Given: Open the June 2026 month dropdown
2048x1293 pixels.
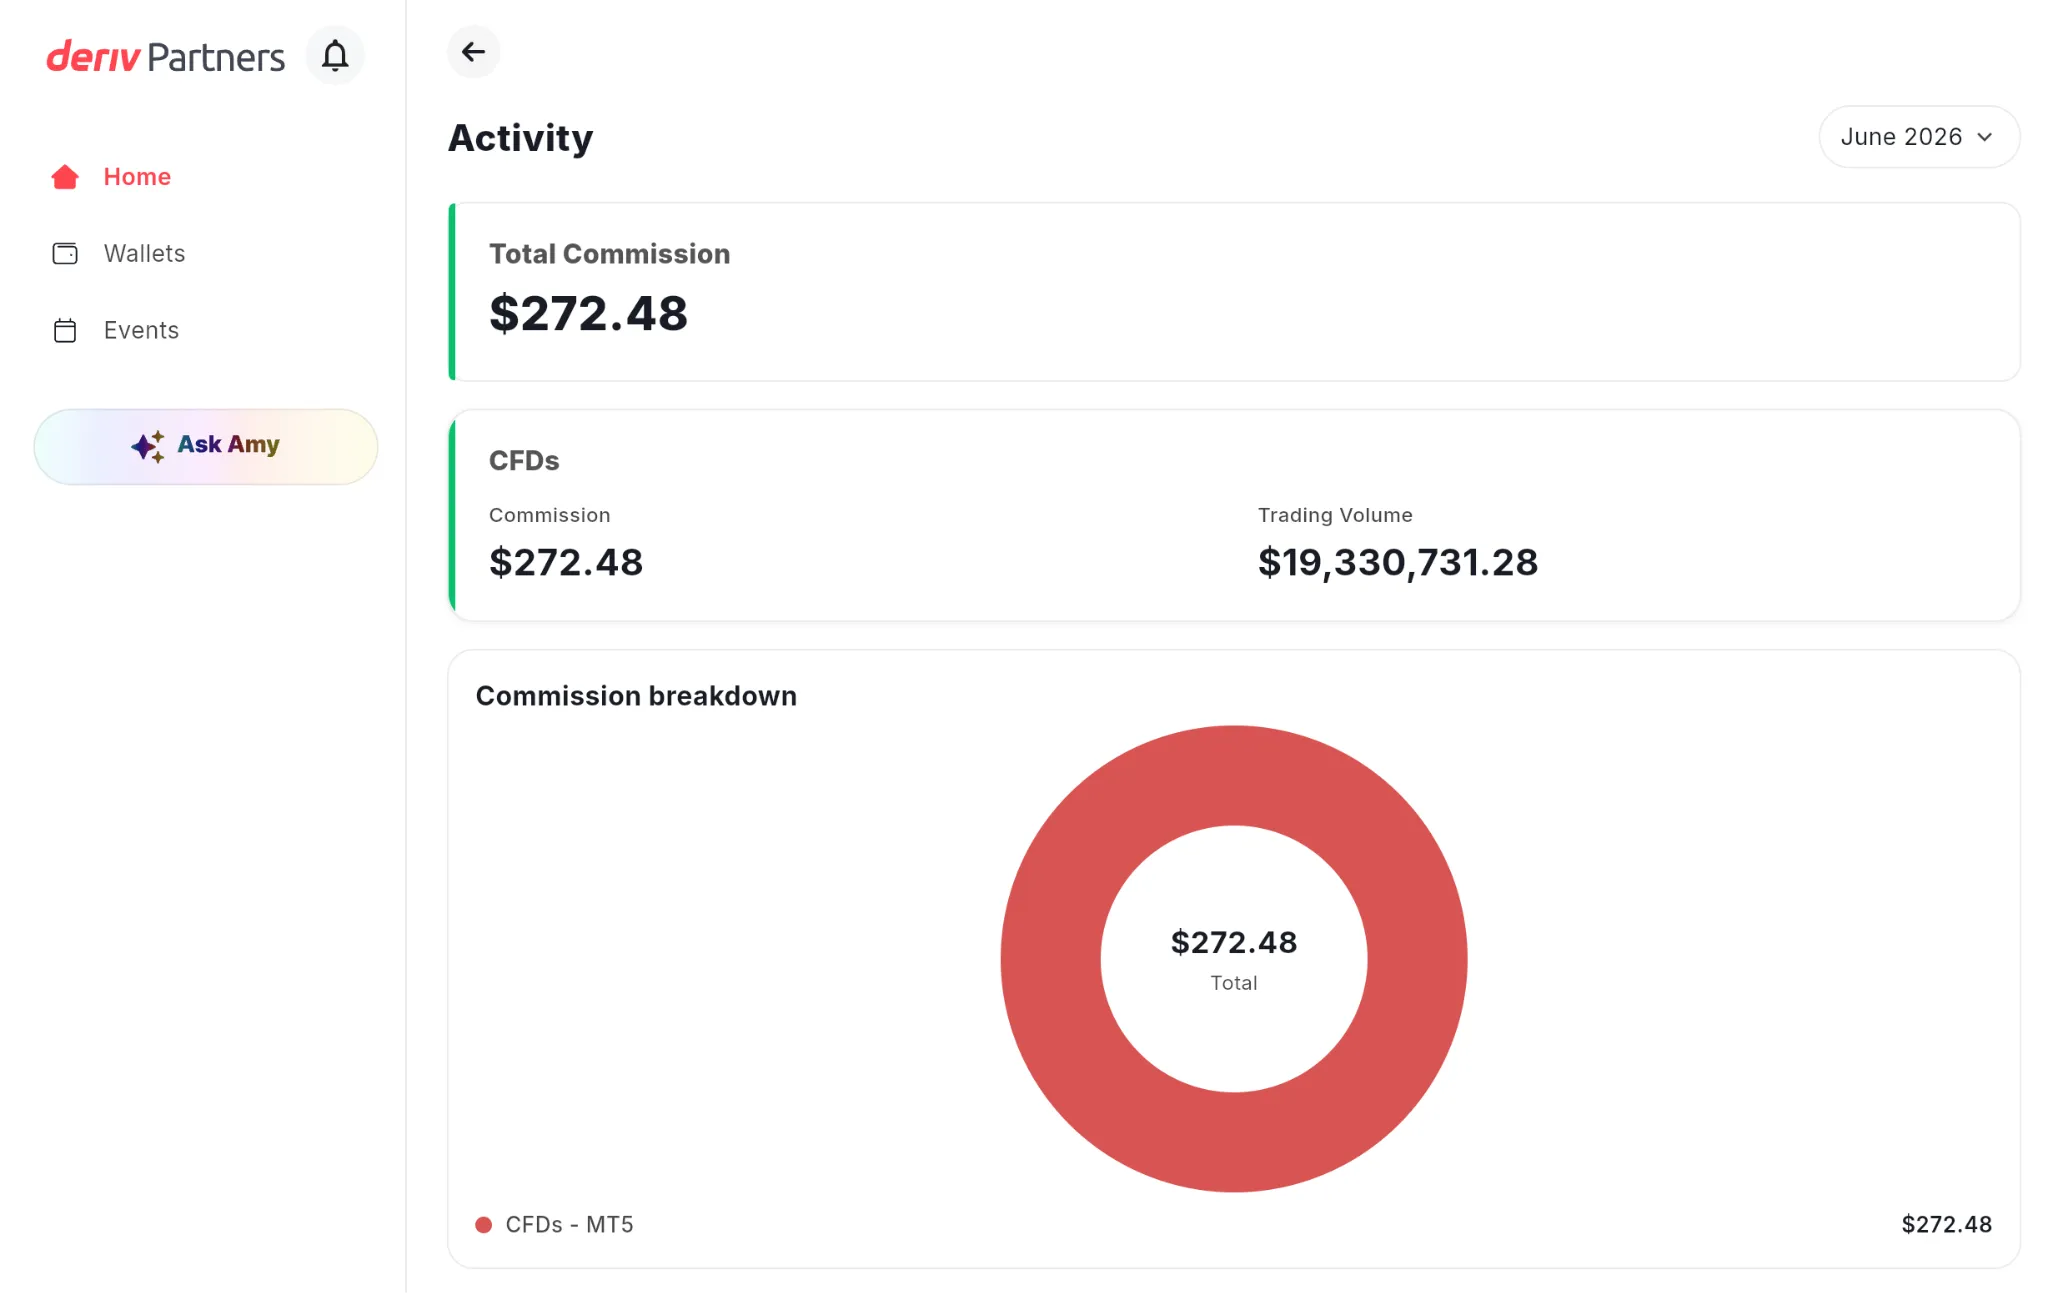Looking at the screenshot, I should pyautogui.click(x=1919, y=137).
